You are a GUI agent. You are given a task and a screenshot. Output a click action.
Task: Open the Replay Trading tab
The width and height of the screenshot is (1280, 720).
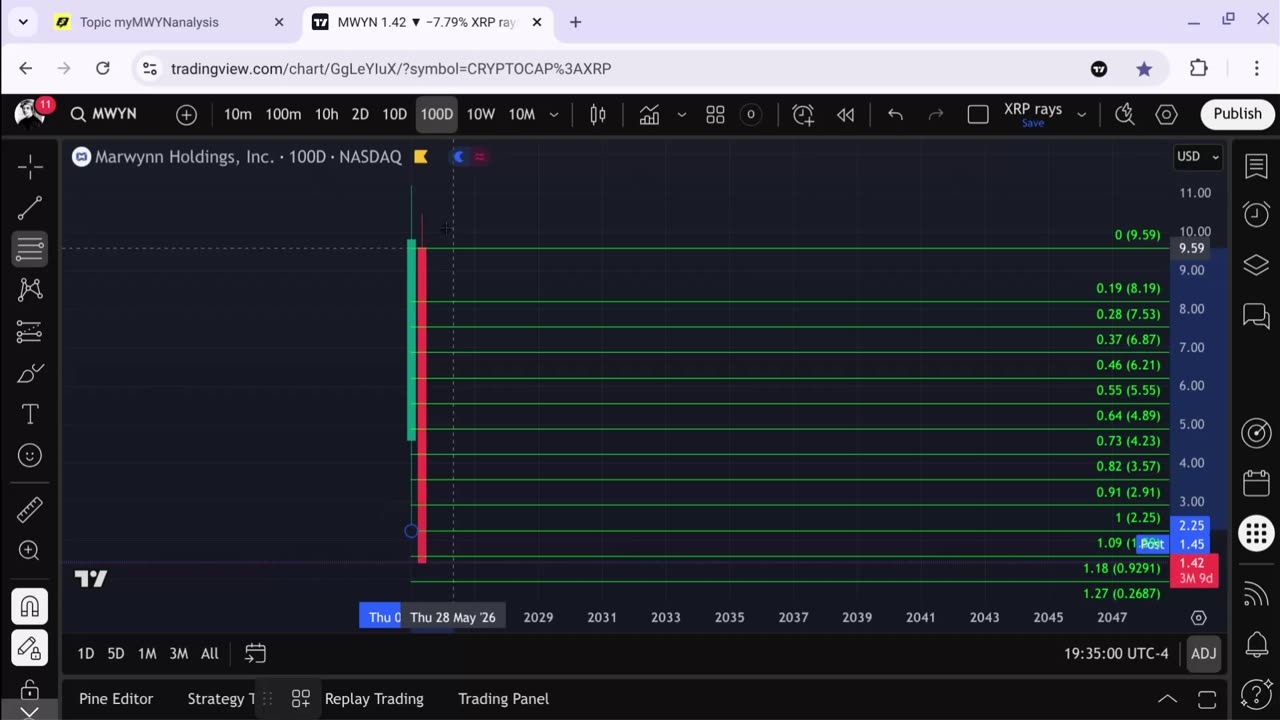click(x=374, y=699)
